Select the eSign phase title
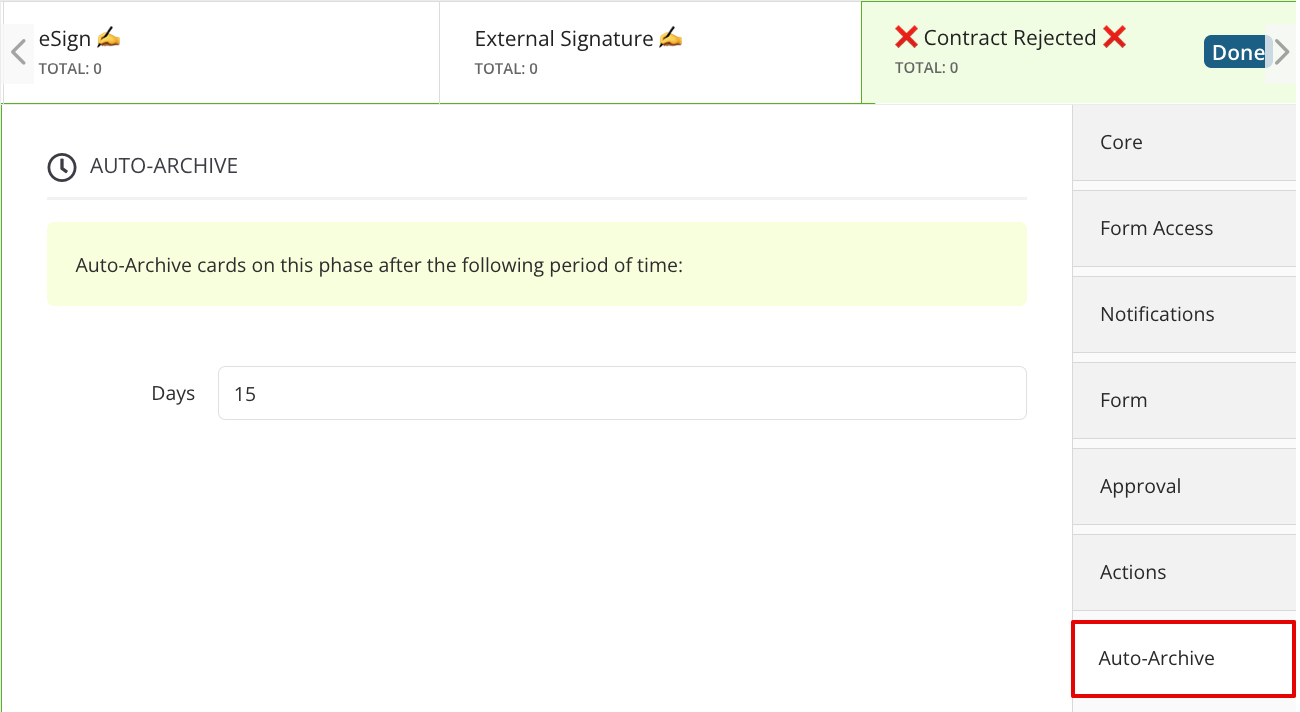The image size is (1300, 712). point(65,40)
